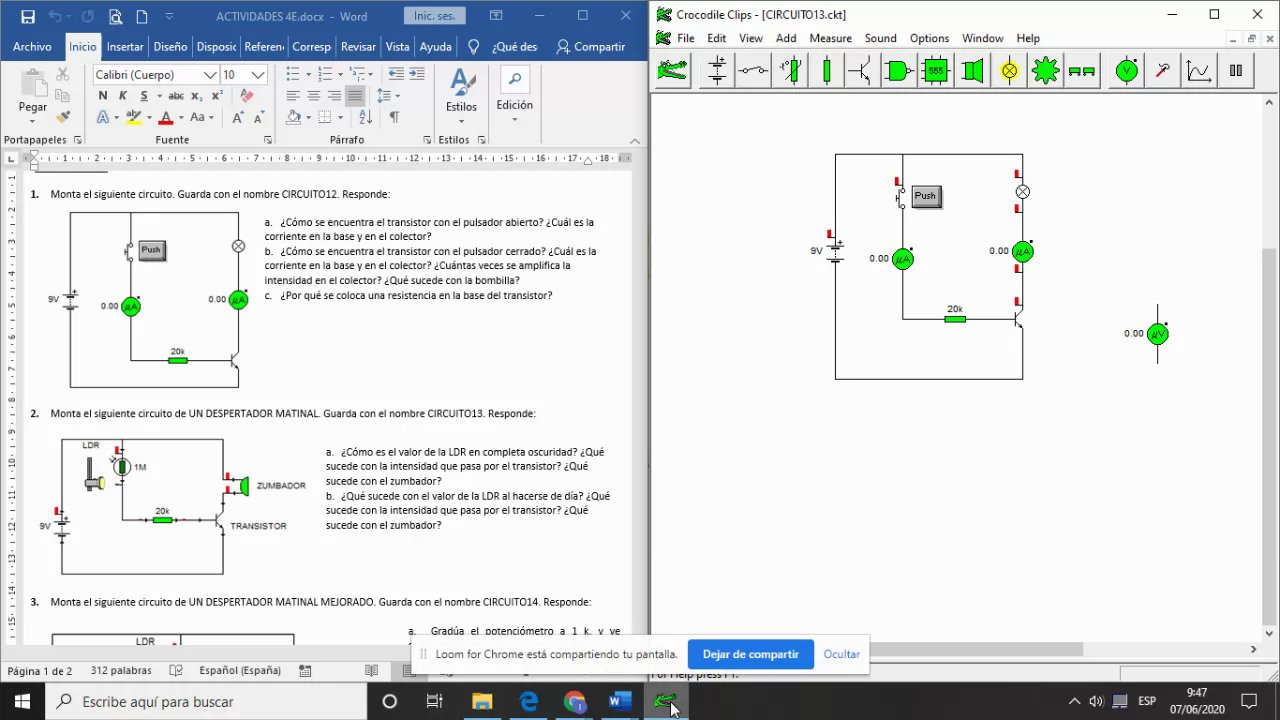Expand the Pegar paste options arrow
This screenshot has height=720, width=1280.
click(x=33, y=120)
